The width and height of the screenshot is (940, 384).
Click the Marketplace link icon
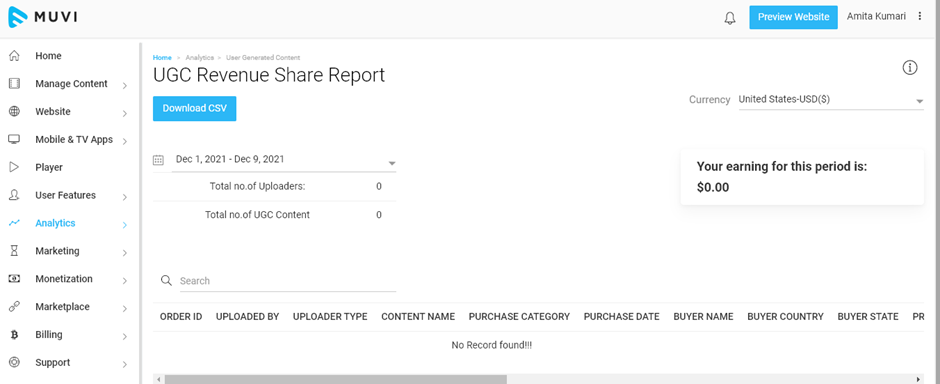click(x=14, y=307)
